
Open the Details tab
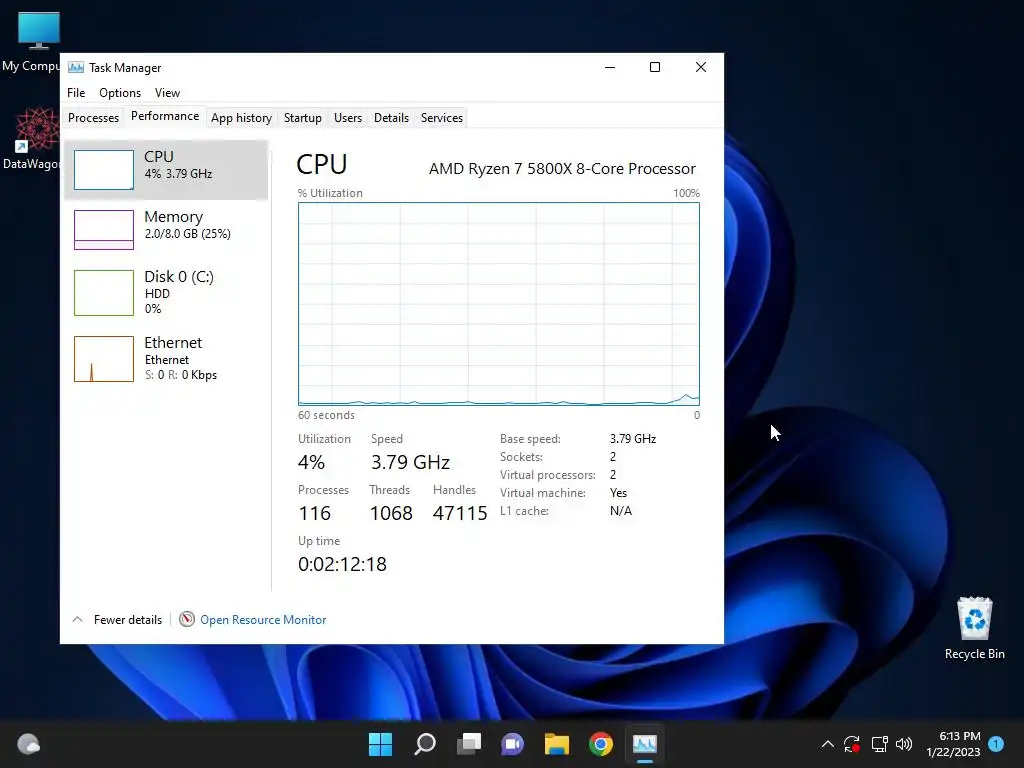point(391,118)
